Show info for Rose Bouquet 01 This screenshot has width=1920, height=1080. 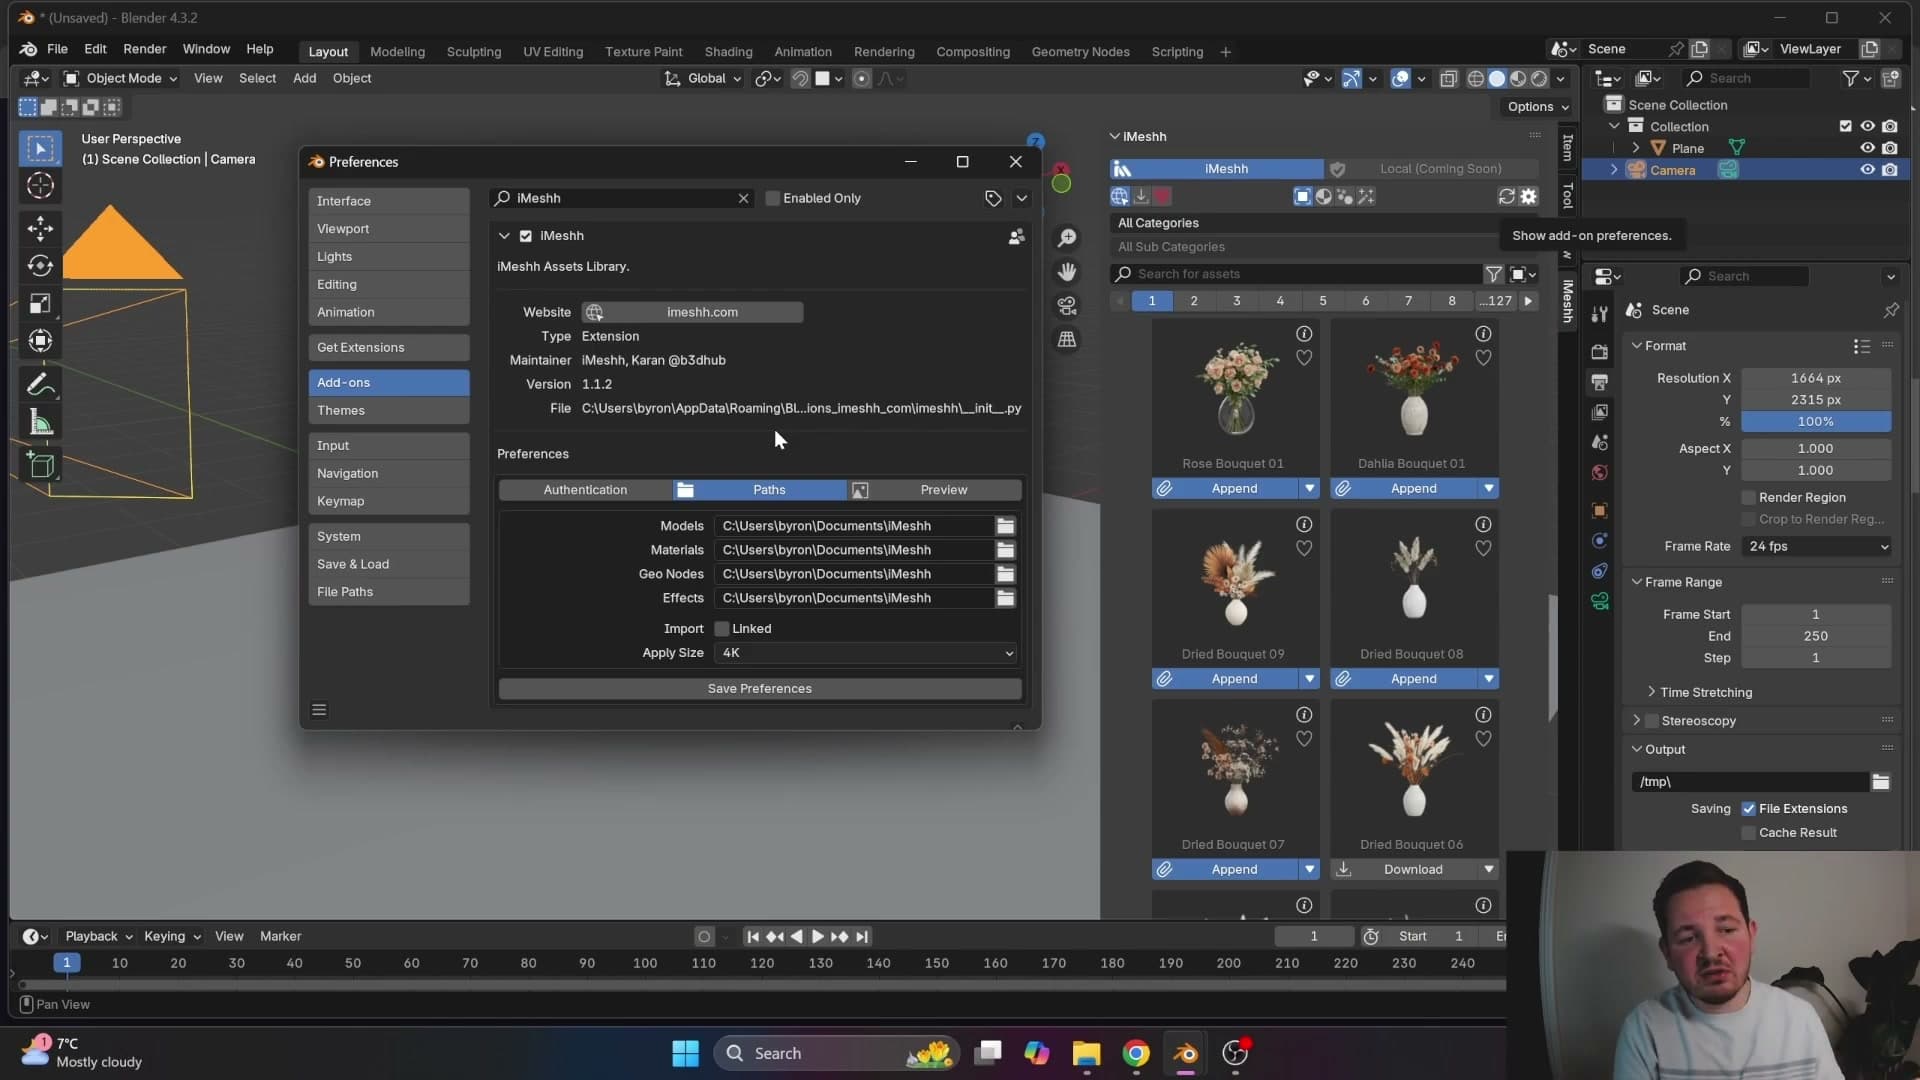(1304, 333)
